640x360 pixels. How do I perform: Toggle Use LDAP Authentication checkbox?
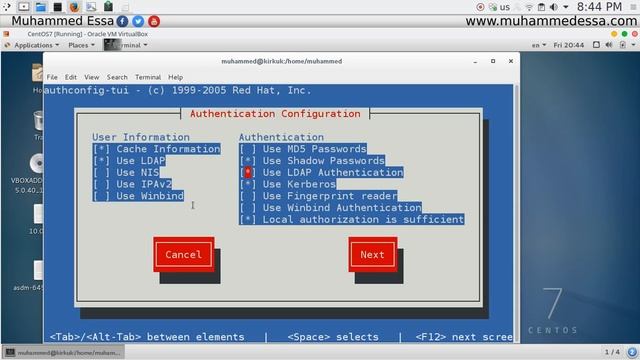[x=321, y=173]
